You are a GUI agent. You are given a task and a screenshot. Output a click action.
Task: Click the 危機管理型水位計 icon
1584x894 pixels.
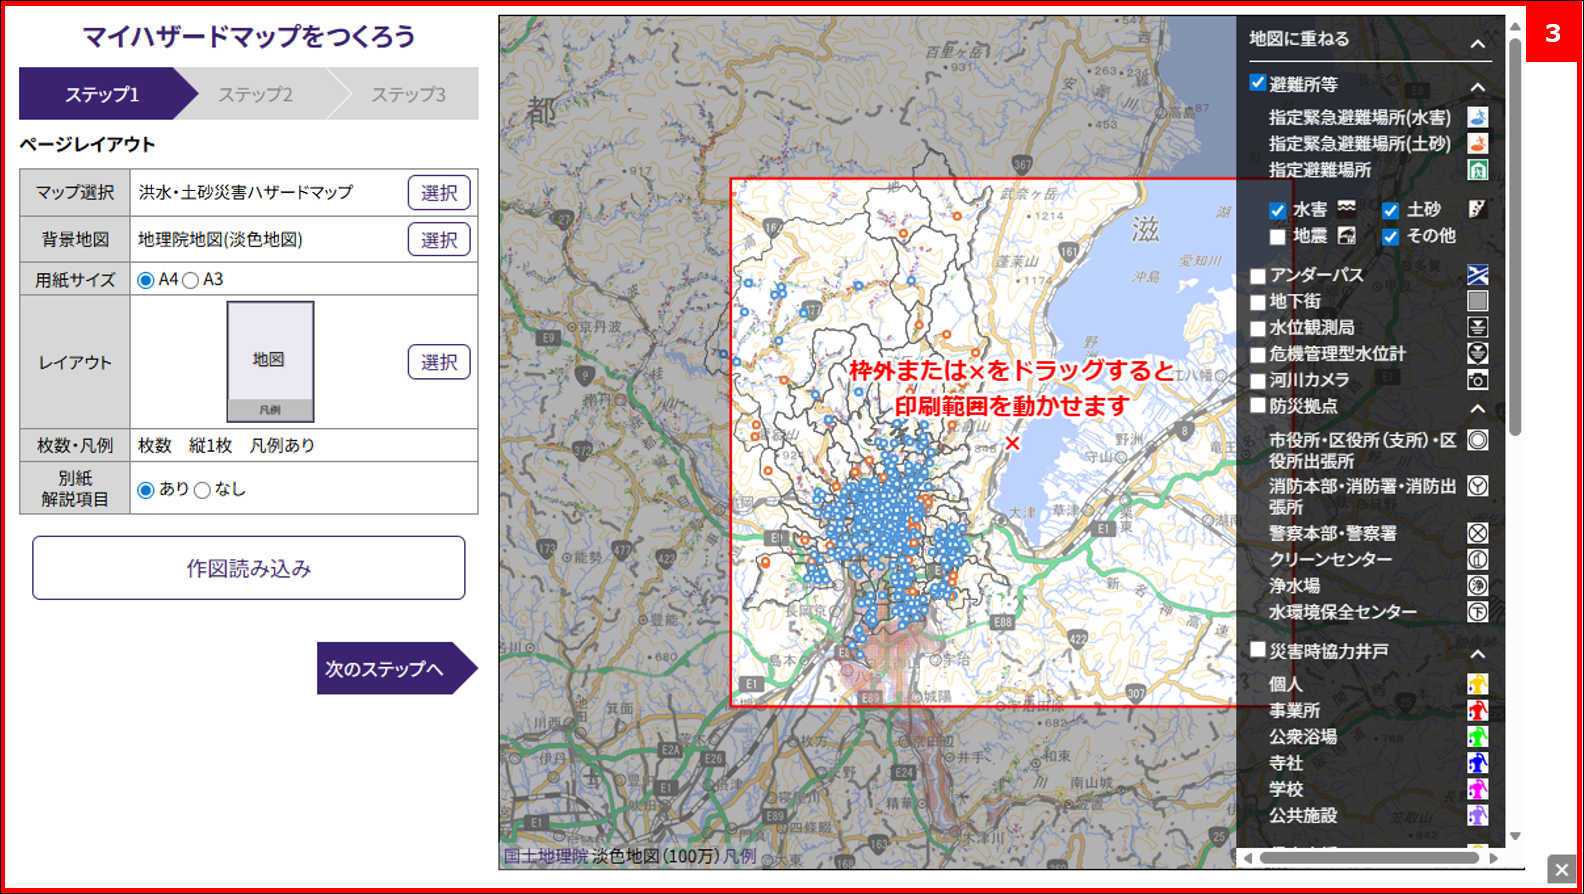1477,353
